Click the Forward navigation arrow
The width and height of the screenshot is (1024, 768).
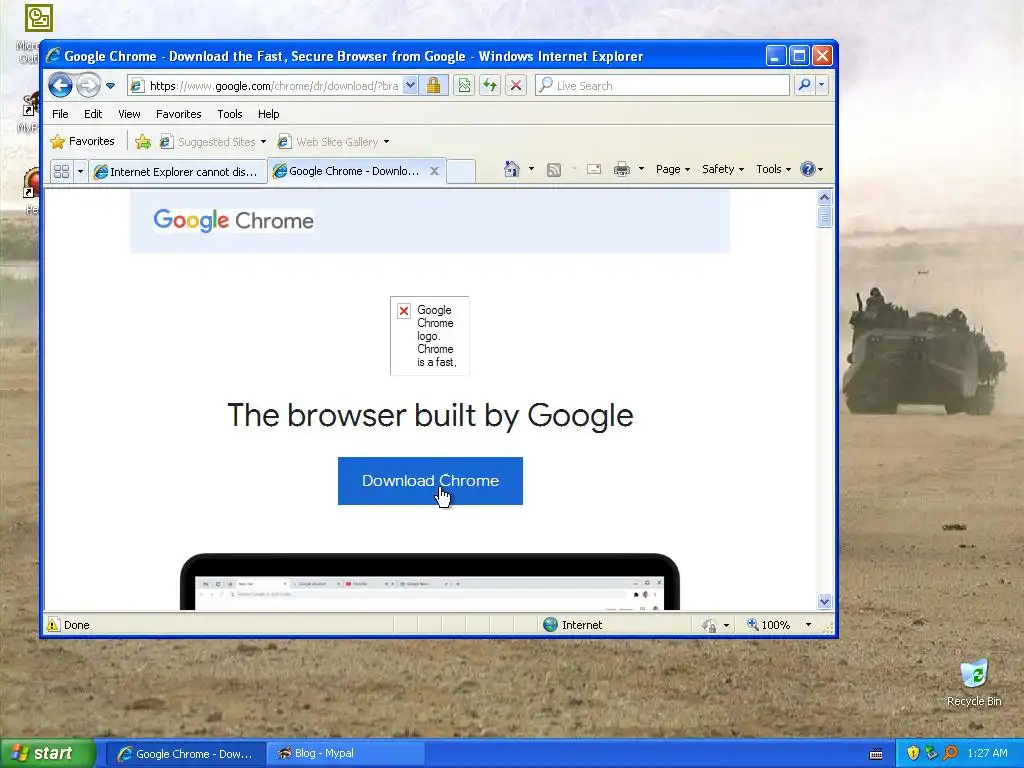click(x=88, y=85)
